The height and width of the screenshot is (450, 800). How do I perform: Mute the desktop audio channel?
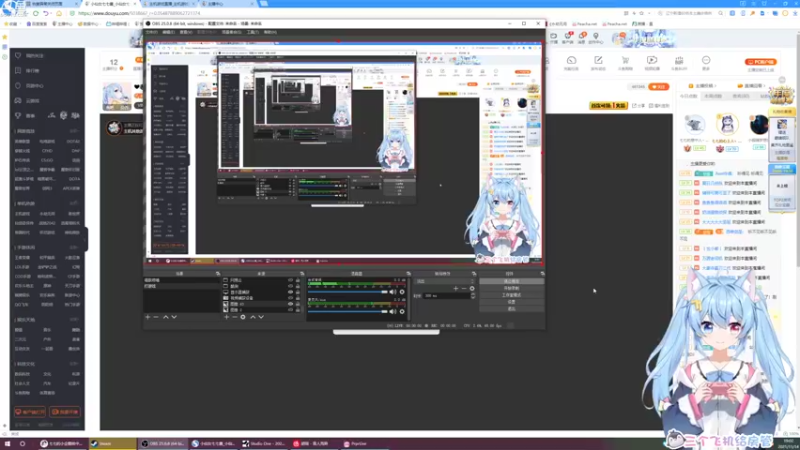coord(392,292)
